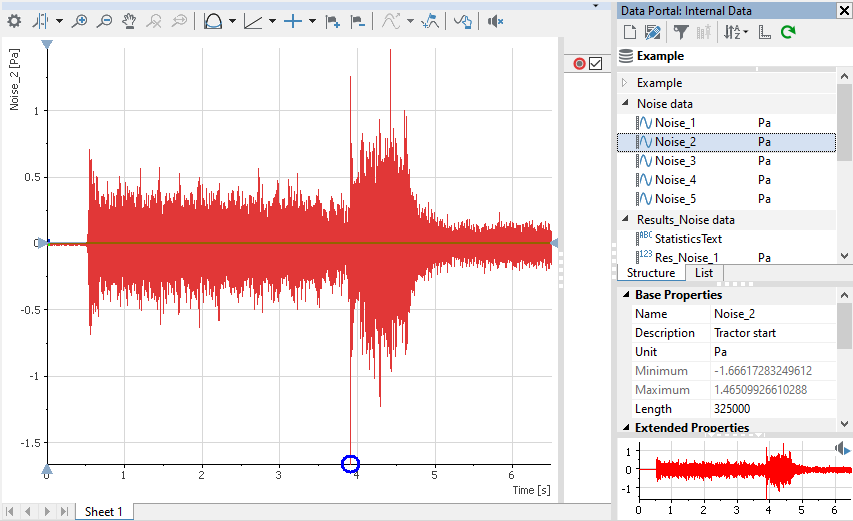Click the green refresh icon in Data Portal
853x521 pixels.
point(788,33)
